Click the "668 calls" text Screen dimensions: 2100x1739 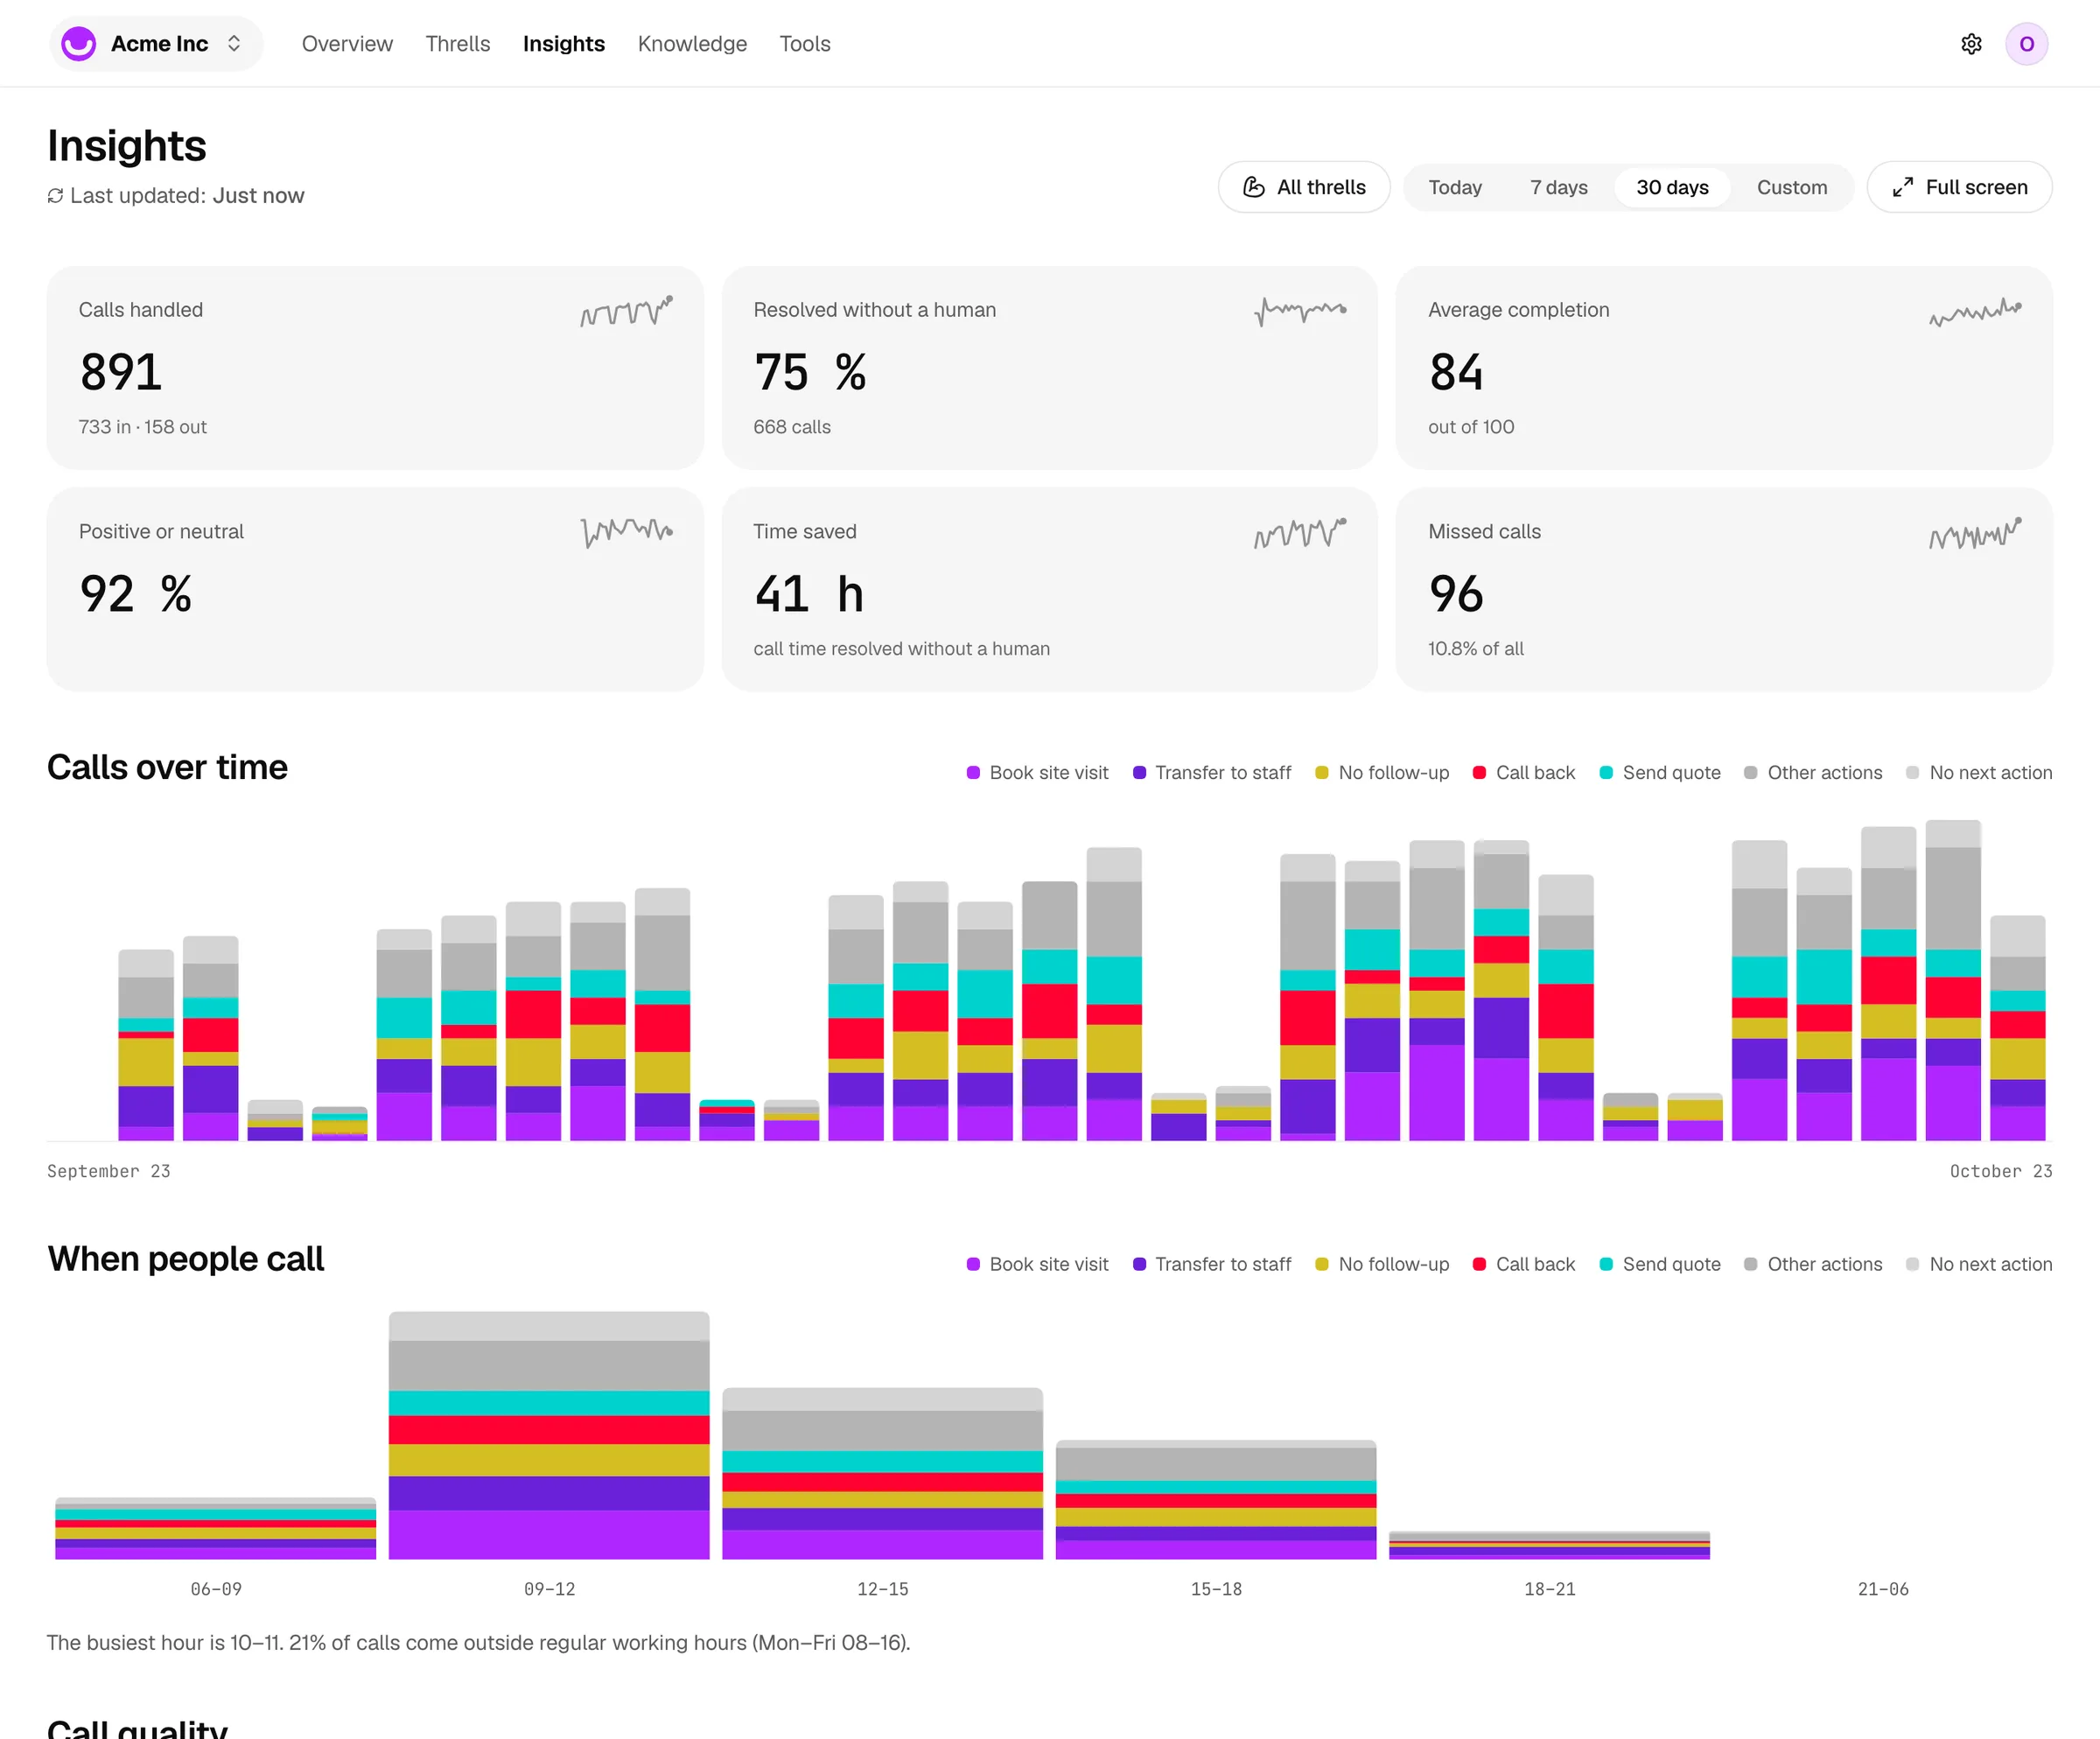tap(792, 427)
